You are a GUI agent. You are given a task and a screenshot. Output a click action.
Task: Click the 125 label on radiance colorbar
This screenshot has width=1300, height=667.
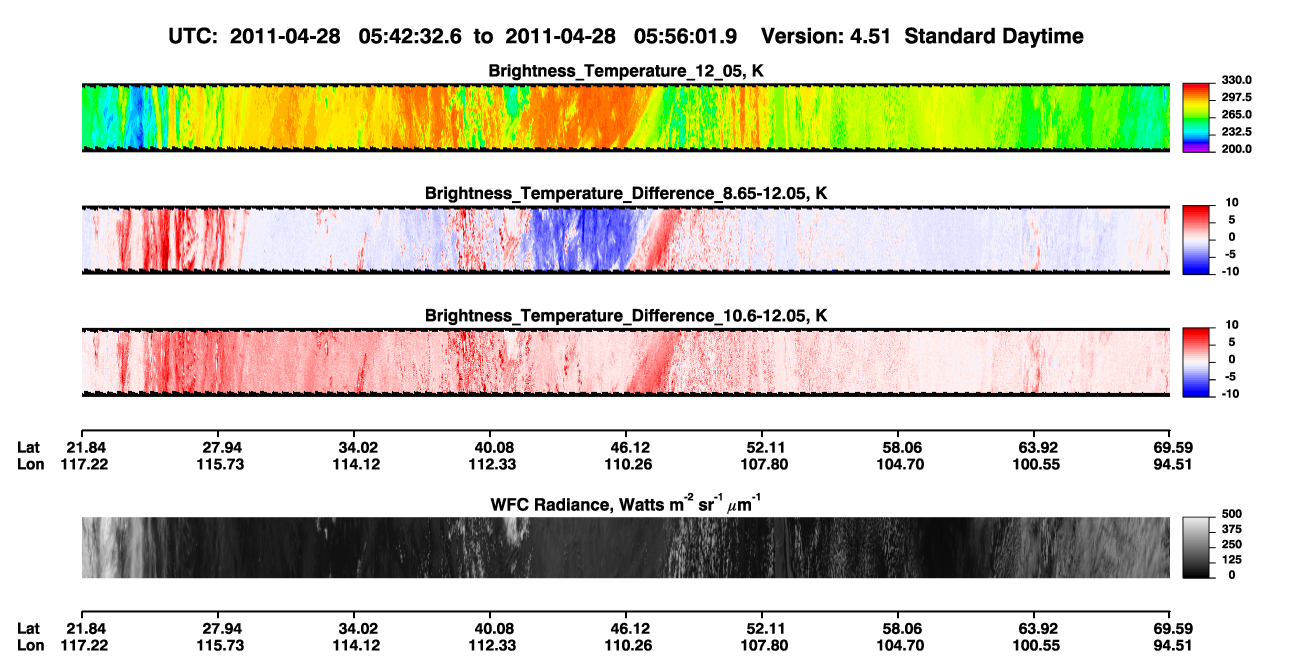[x=1231, y=559]
